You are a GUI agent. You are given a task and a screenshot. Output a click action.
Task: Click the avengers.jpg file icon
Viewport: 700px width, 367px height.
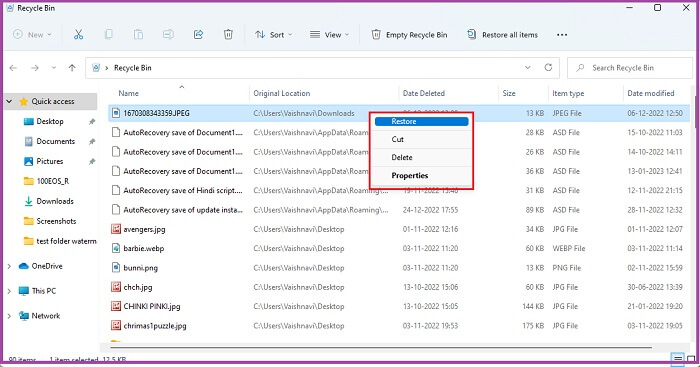116,229
